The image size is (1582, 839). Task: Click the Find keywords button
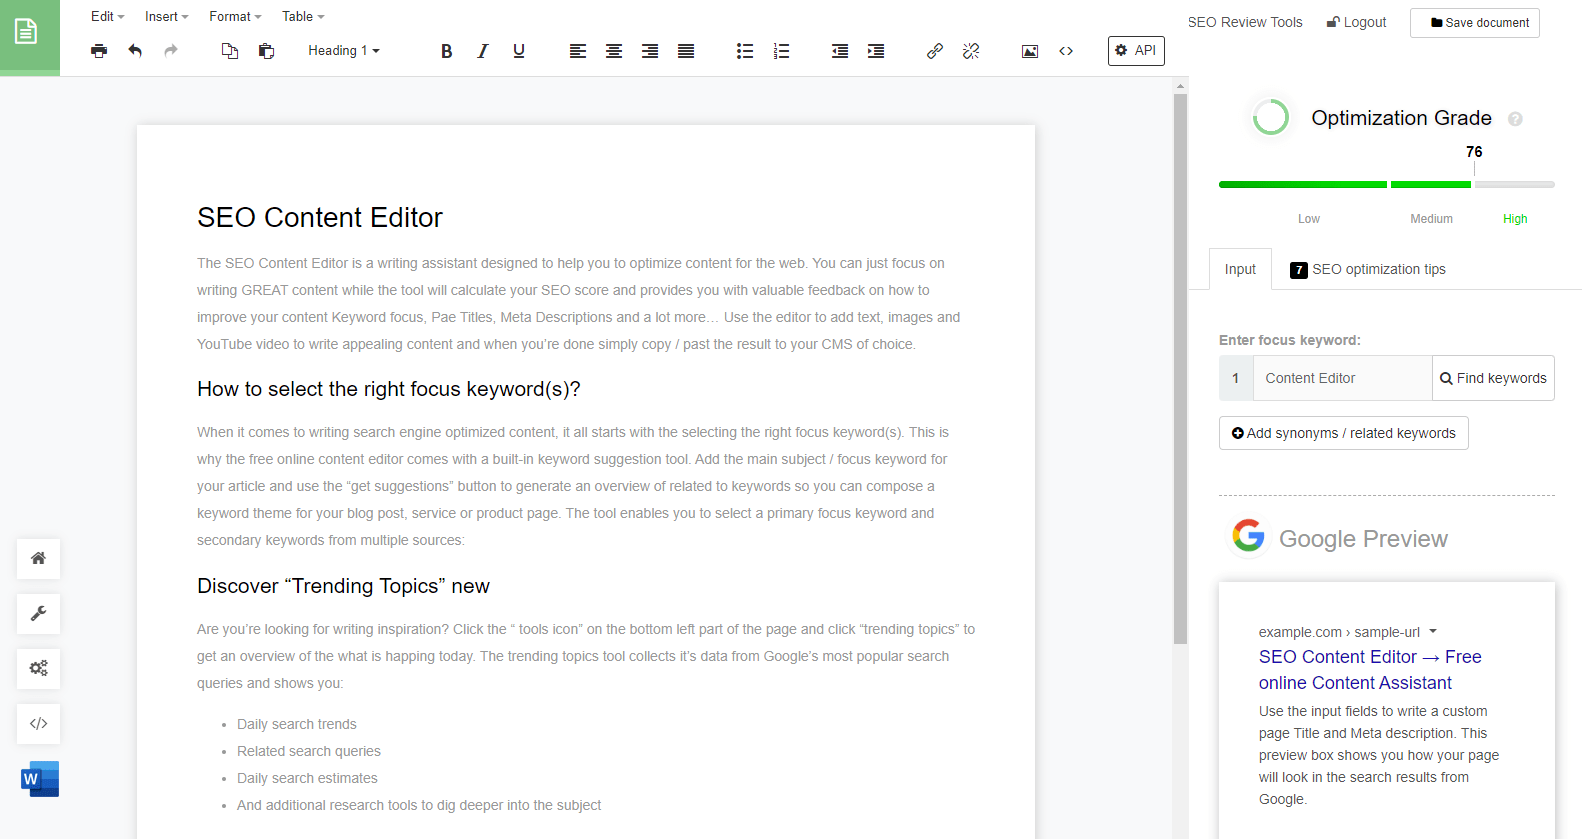point(1493,378)
